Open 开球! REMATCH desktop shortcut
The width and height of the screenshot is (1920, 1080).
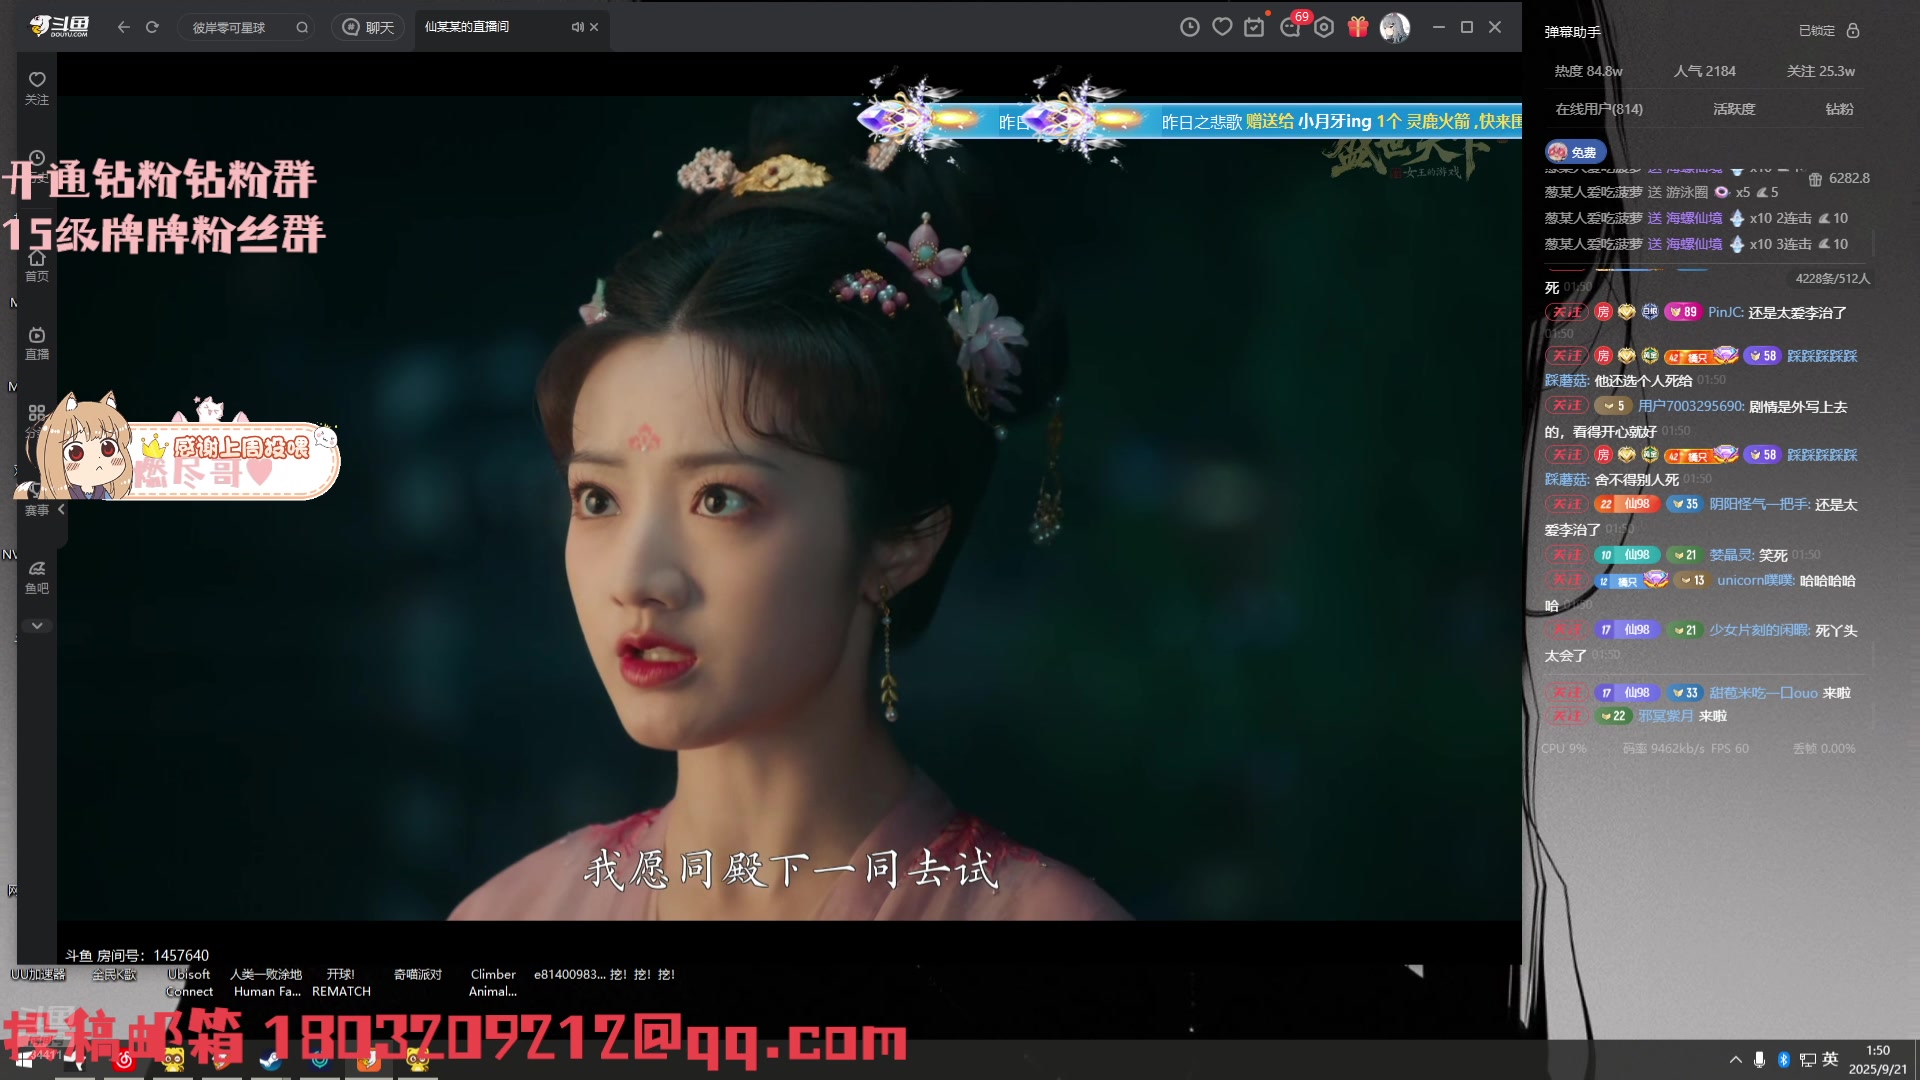pyautogui.click(x=341, y=982)
